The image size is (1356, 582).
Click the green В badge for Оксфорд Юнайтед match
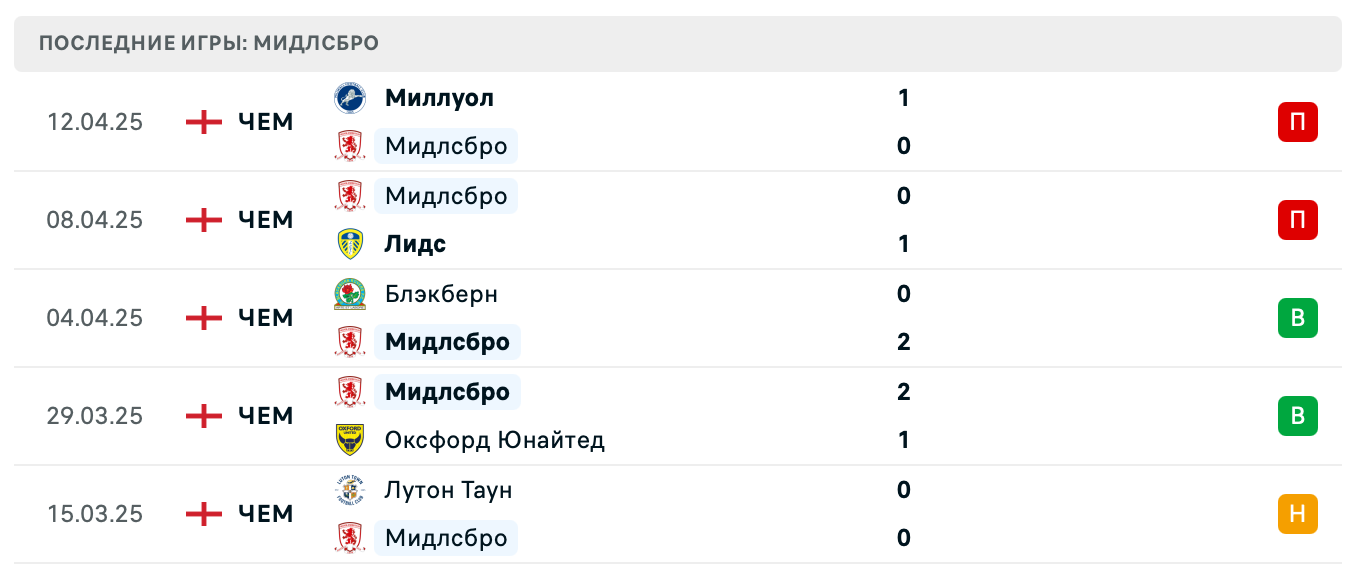pyautogui.click(x=1297, y=416)
